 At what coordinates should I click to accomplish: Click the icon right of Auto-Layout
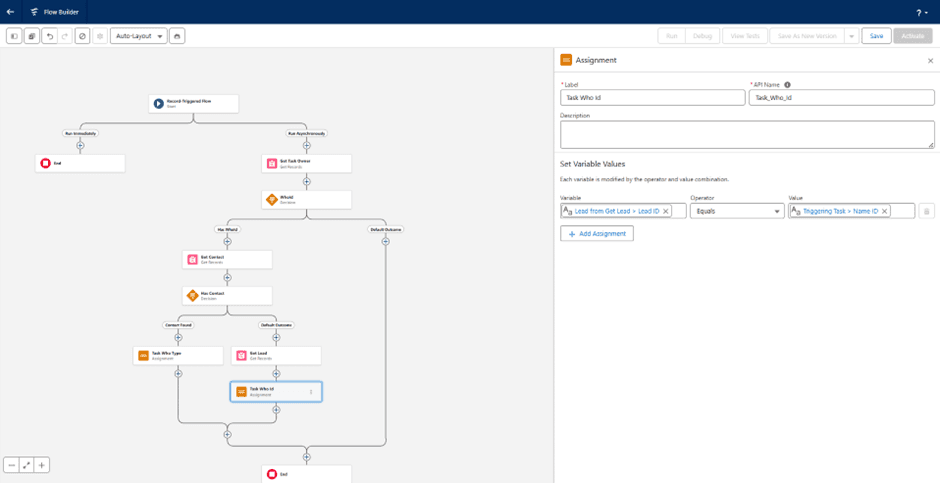click(177, 36)
